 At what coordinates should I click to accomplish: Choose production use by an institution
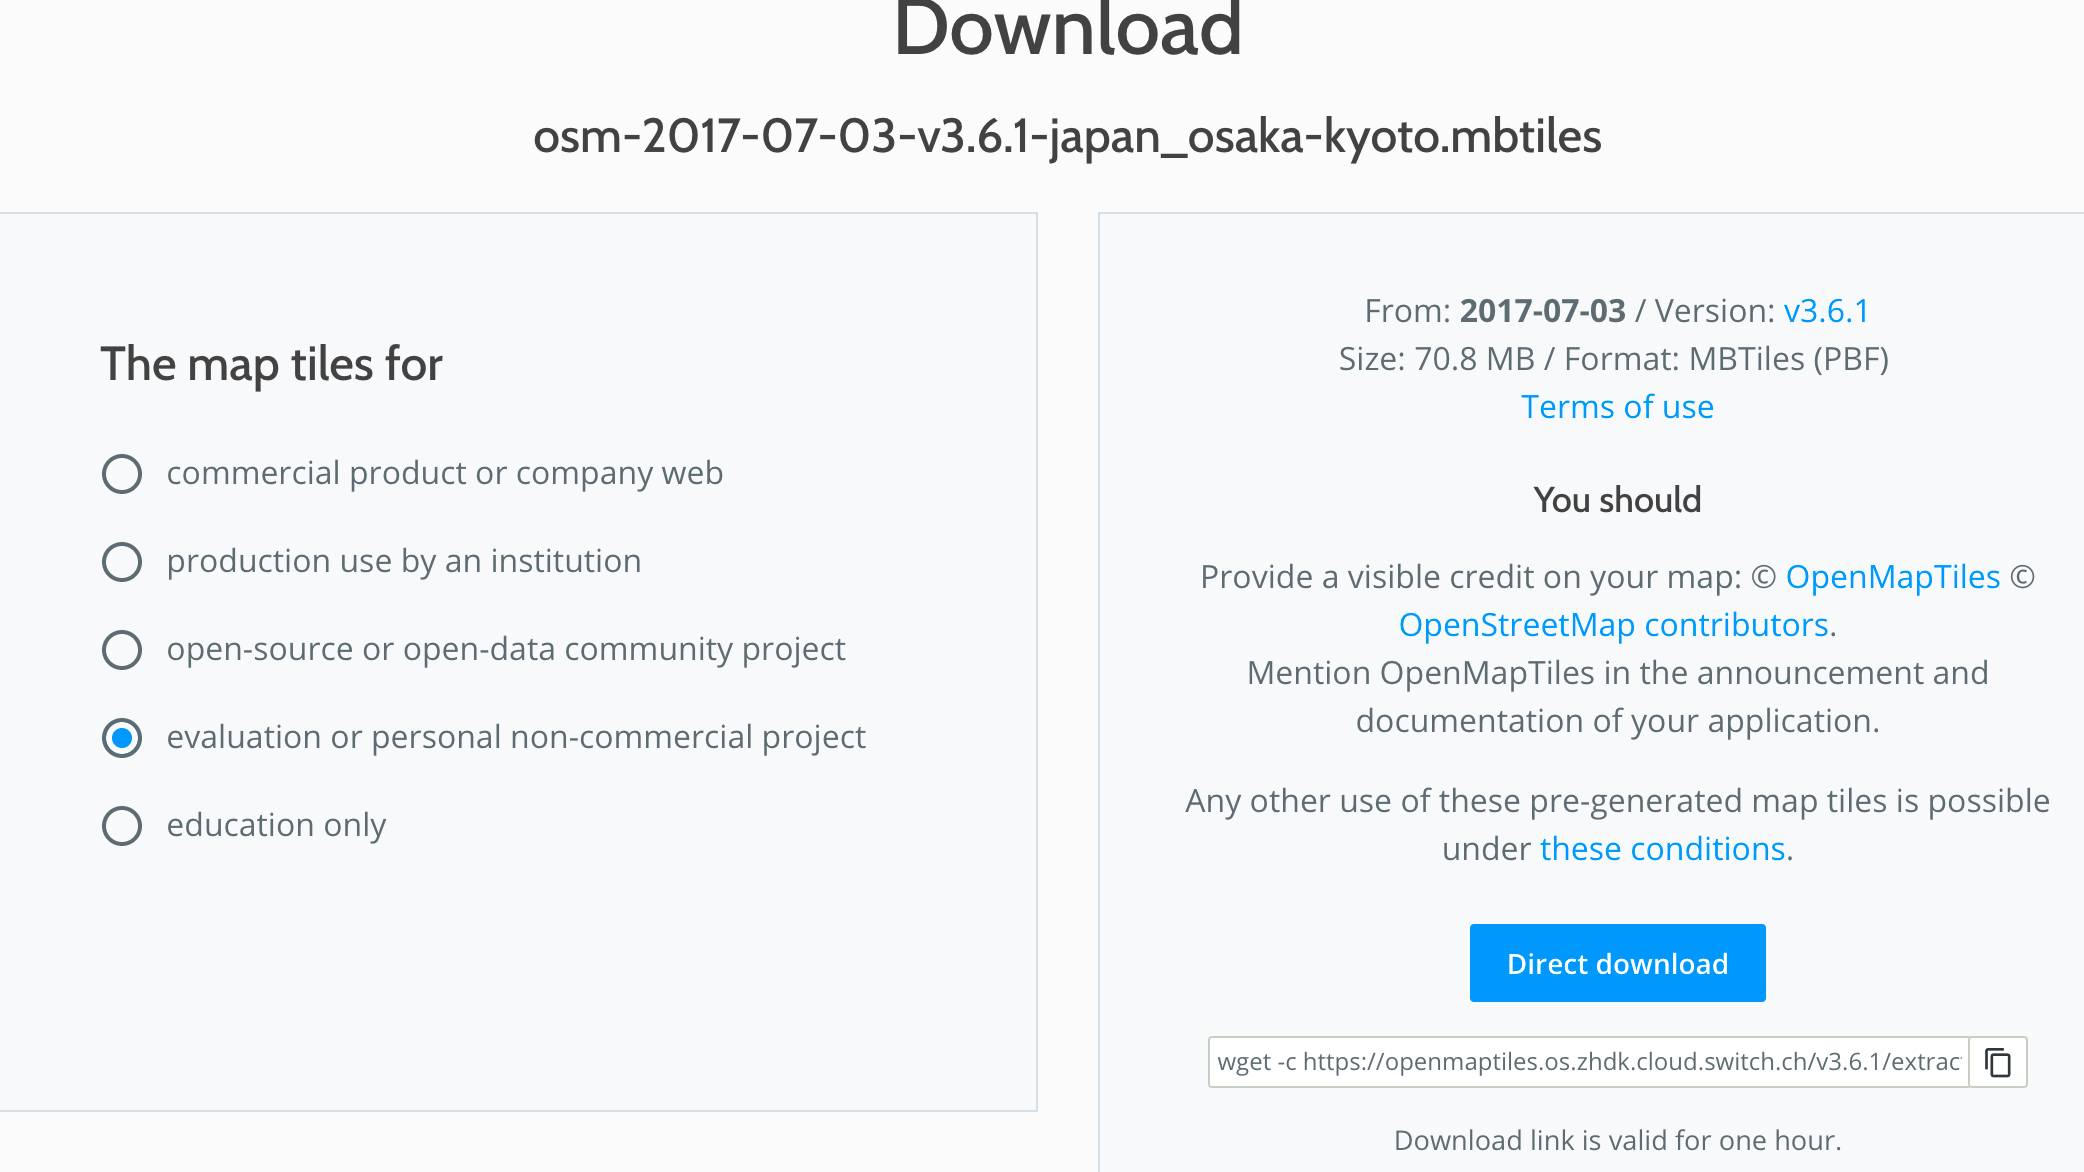(x=121, y=562)
